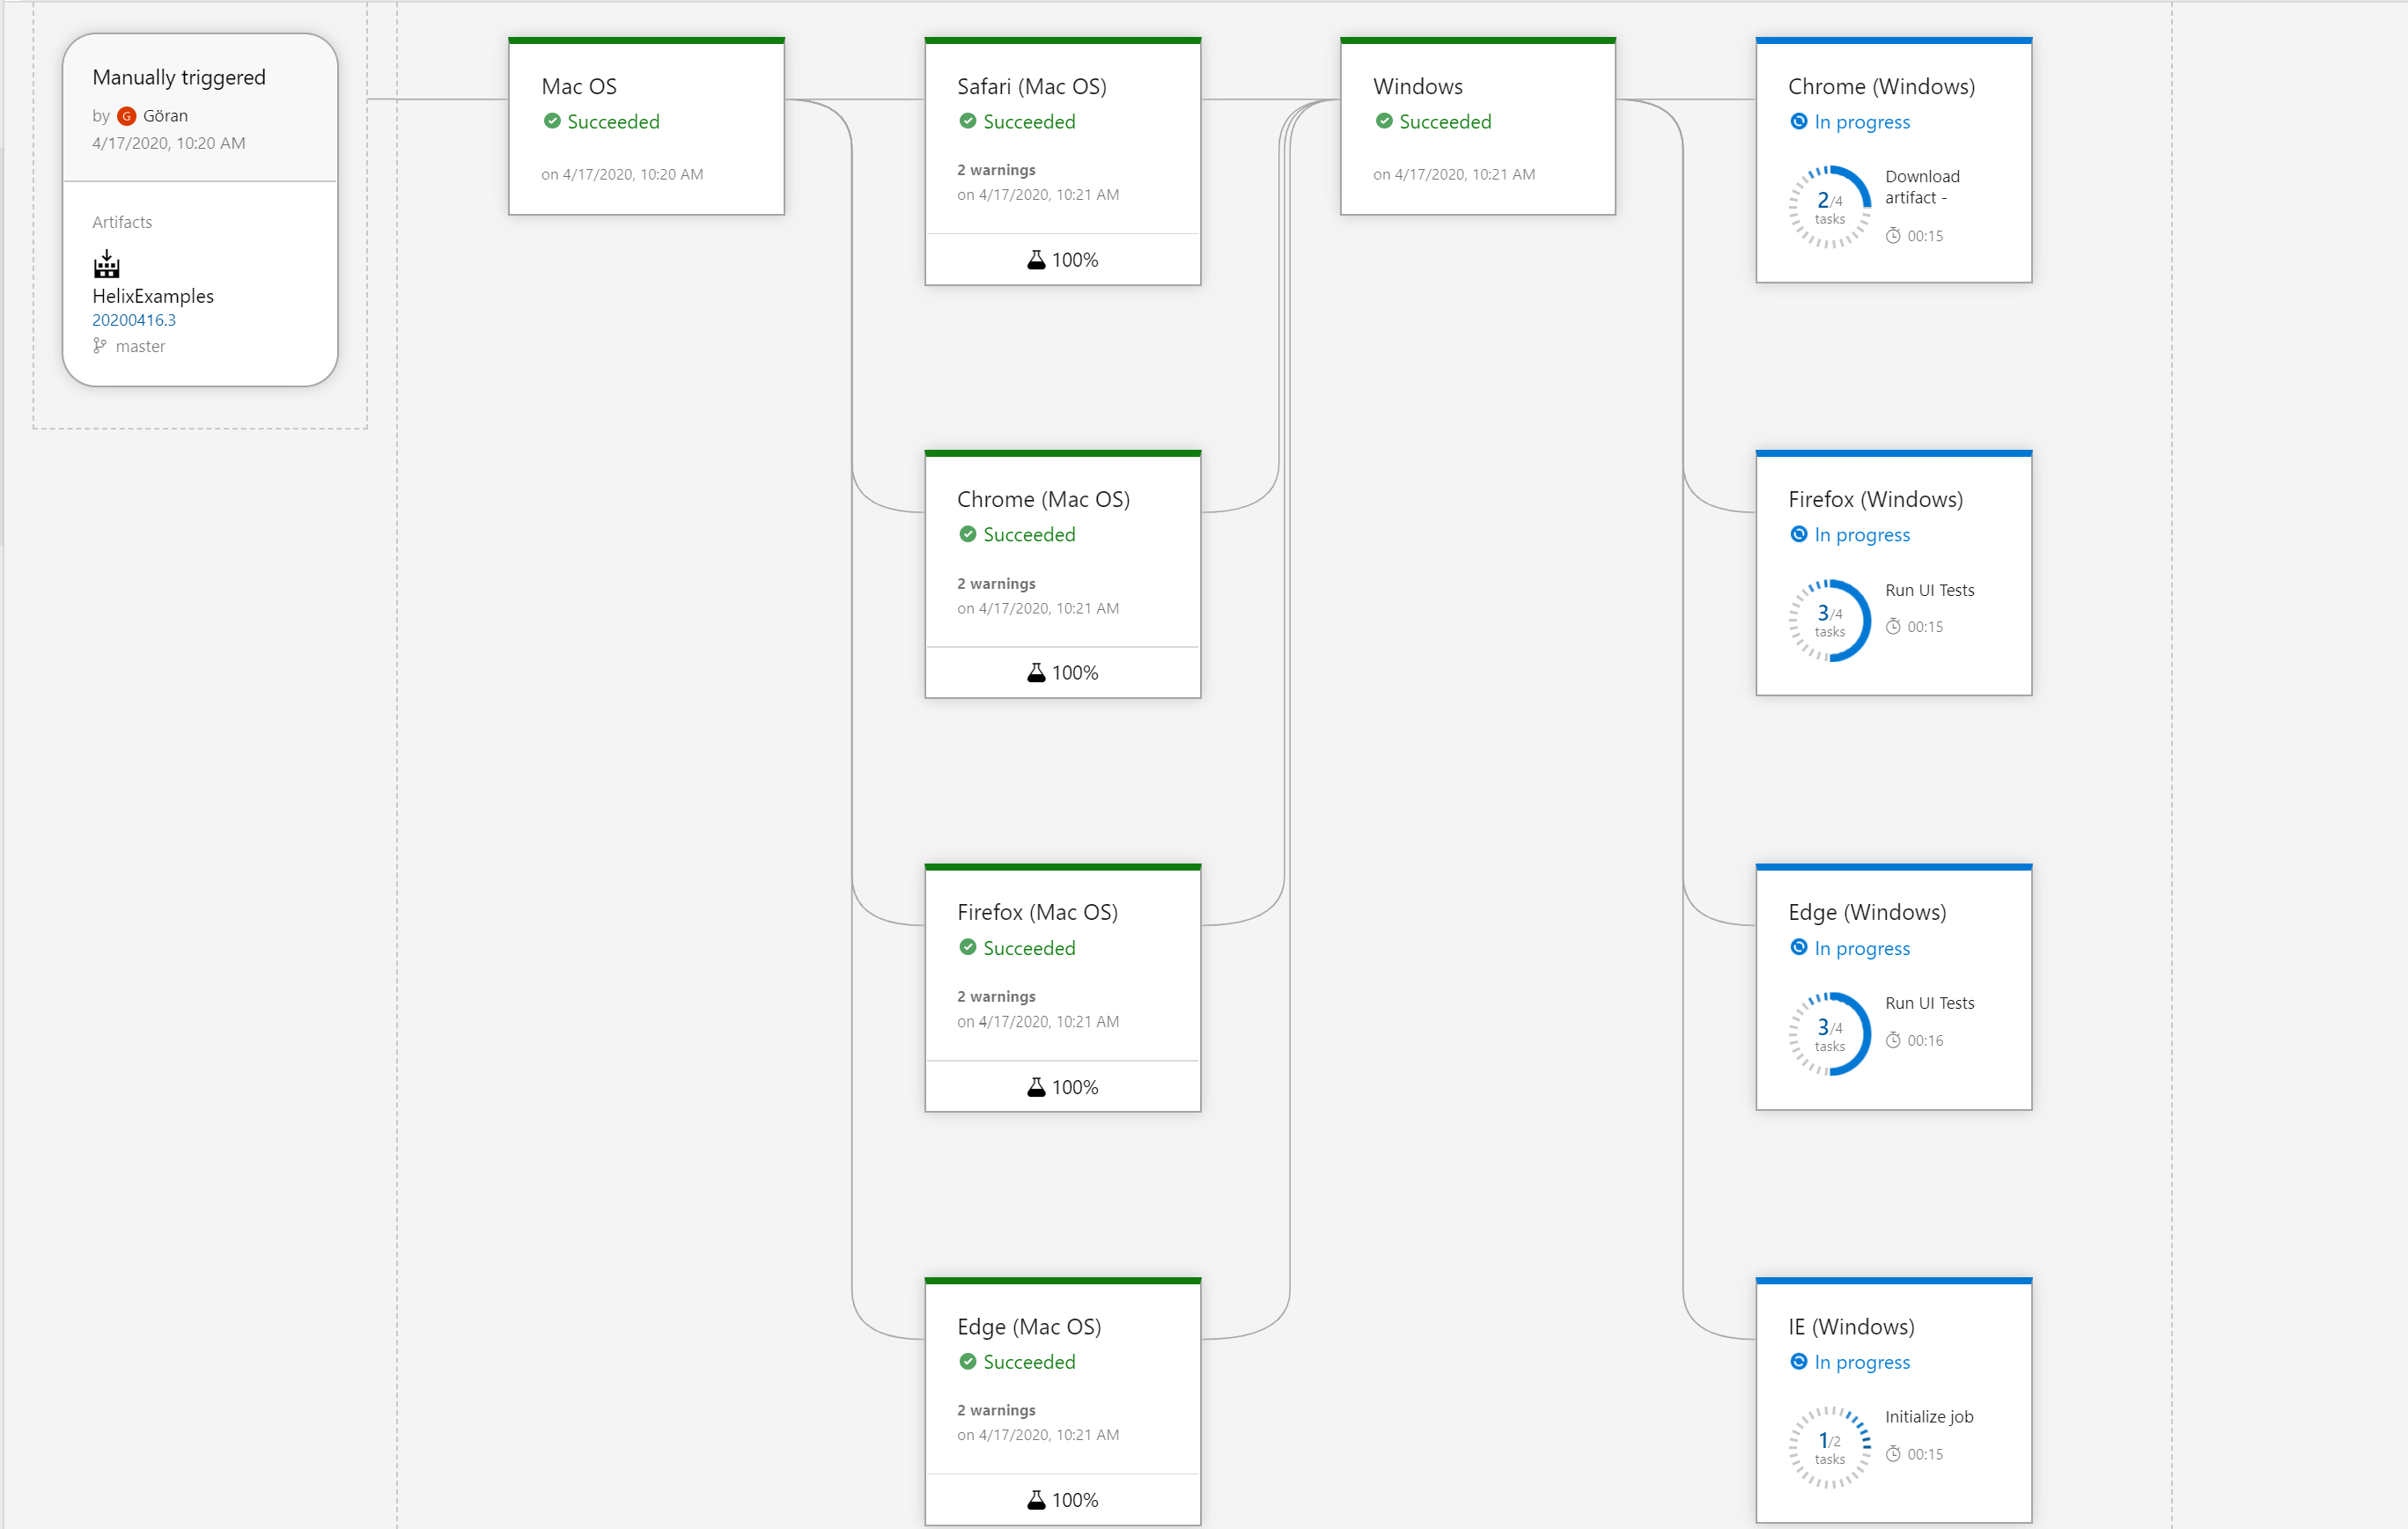This screenshot has height=1529, width=2408.
Task: Click the Edge (Mac OS) test flask icon
Action: pos(1036,1500)
